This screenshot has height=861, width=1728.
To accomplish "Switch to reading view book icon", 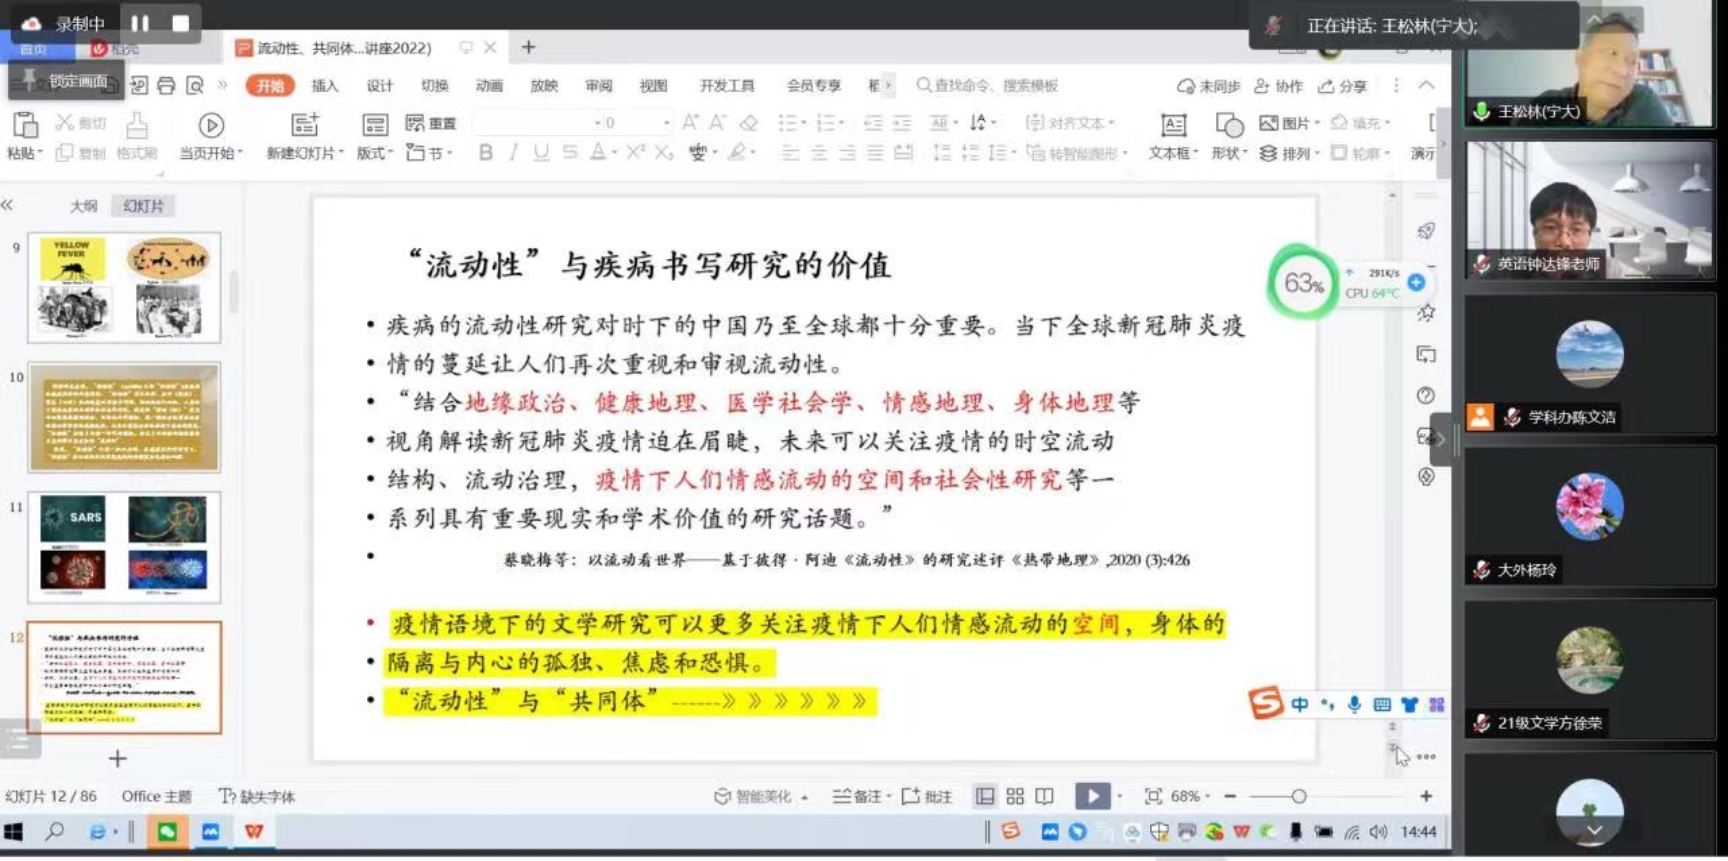I will (x=1044, y=796).
